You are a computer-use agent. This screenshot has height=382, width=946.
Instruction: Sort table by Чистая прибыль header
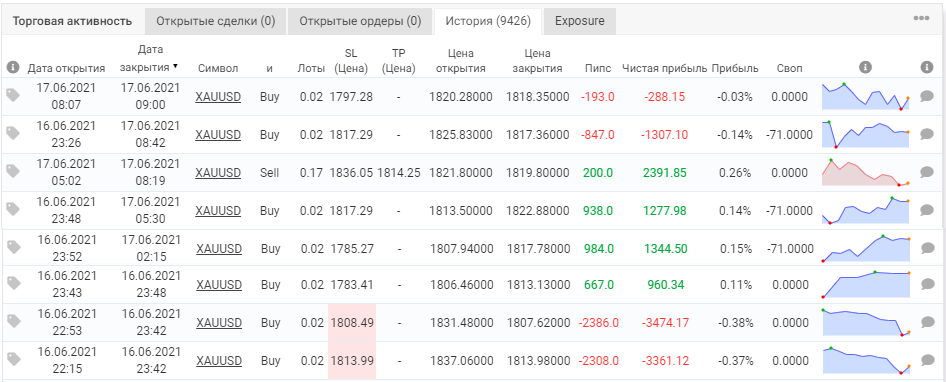(x=664, y=68)
